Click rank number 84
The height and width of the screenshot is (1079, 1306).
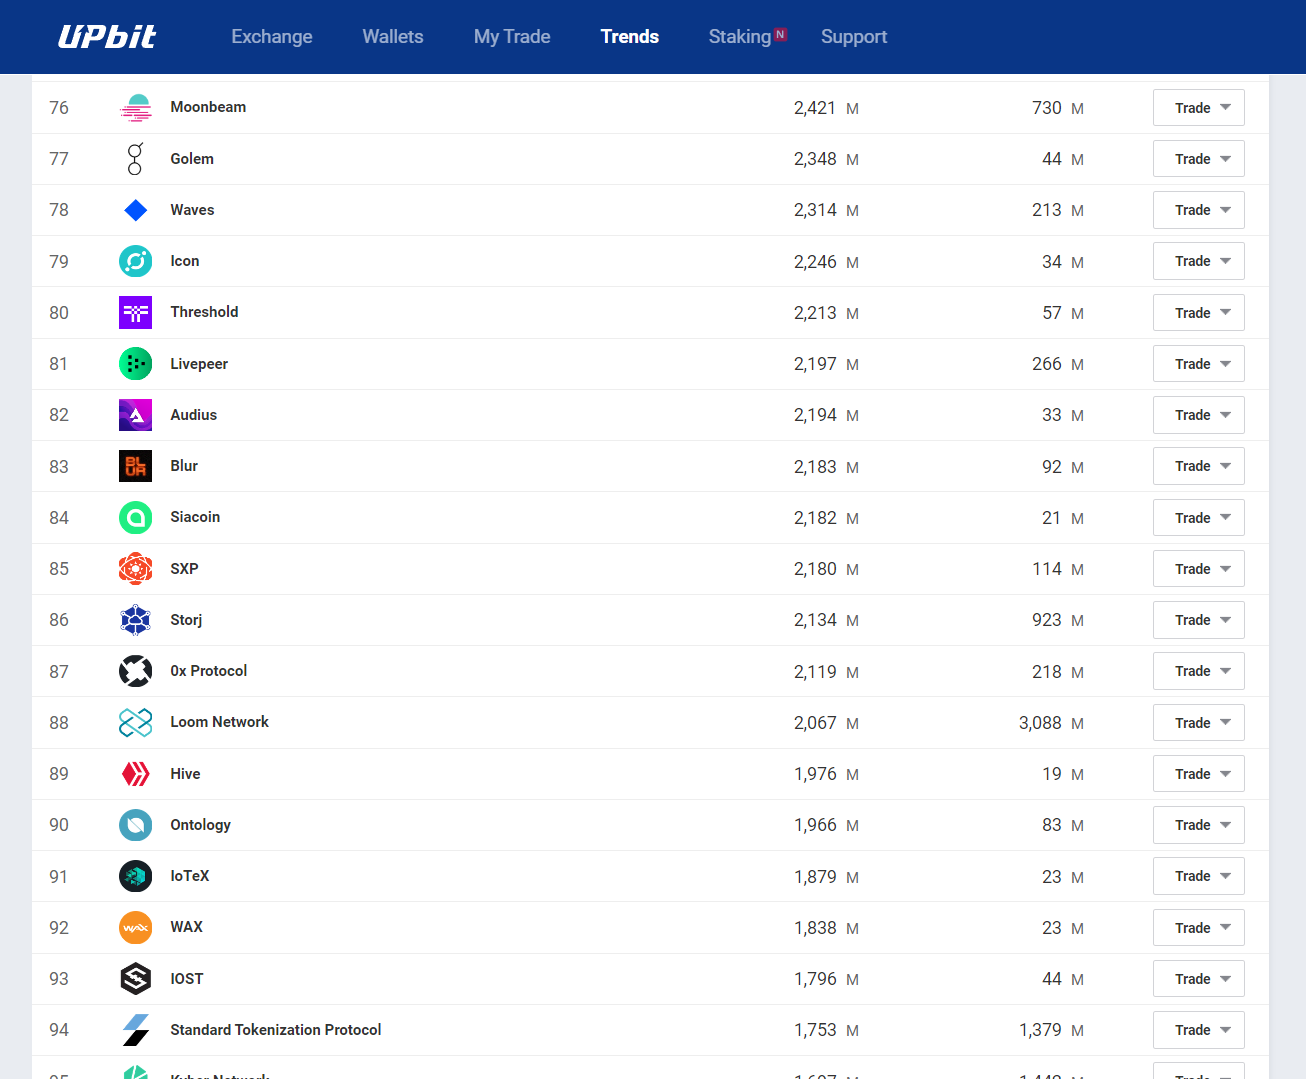coord(59,518)
